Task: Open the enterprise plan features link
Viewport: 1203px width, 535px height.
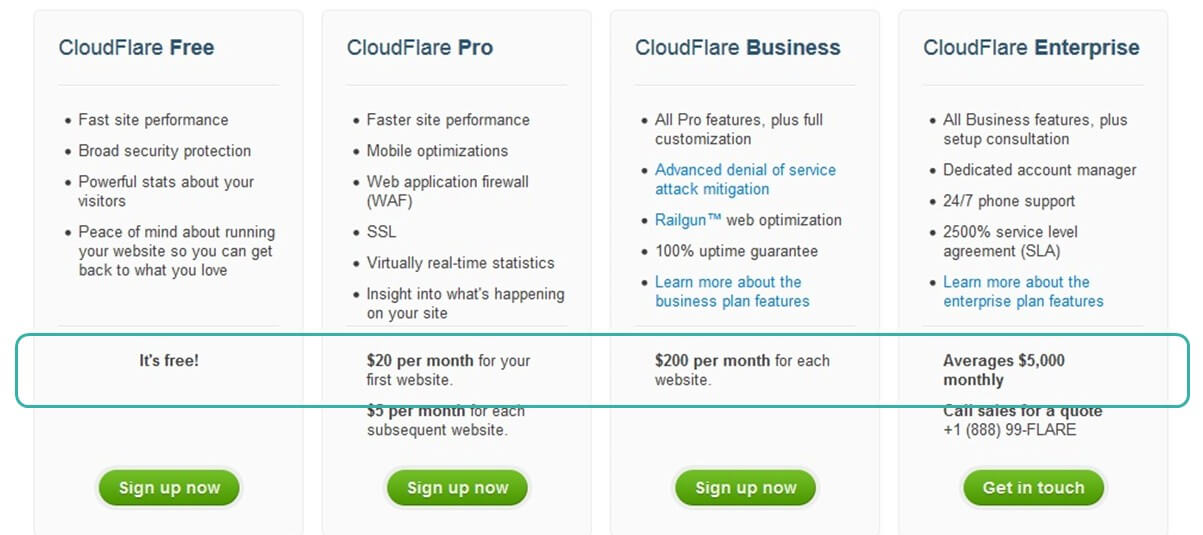Action: [x=1022, y=291]
